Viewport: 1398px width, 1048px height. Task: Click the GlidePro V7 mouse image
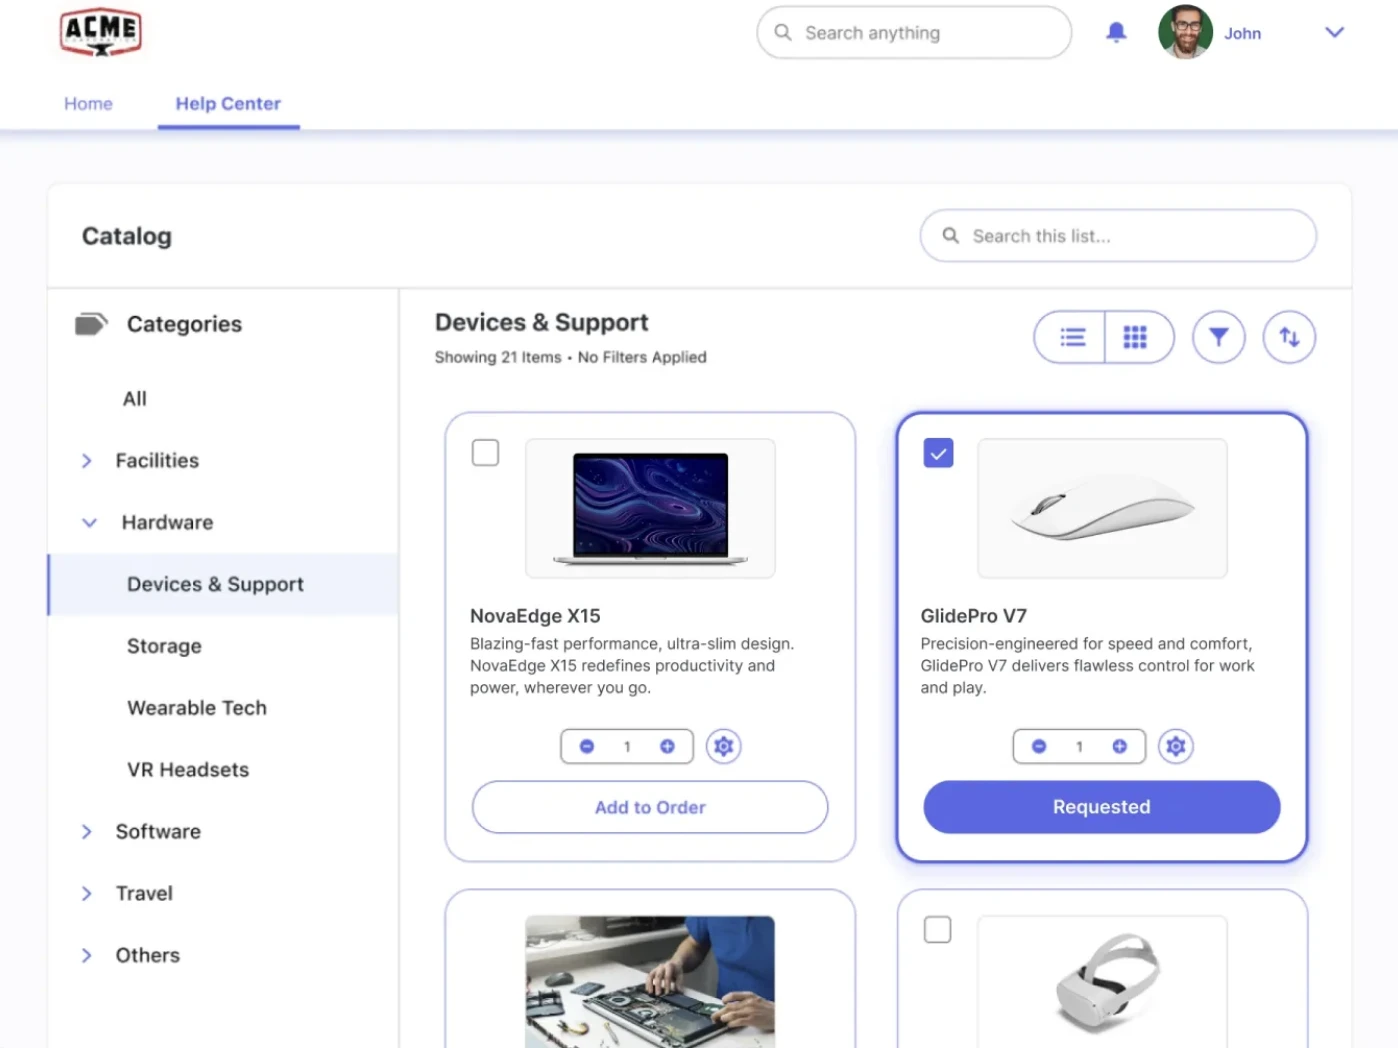point(1102,508)
